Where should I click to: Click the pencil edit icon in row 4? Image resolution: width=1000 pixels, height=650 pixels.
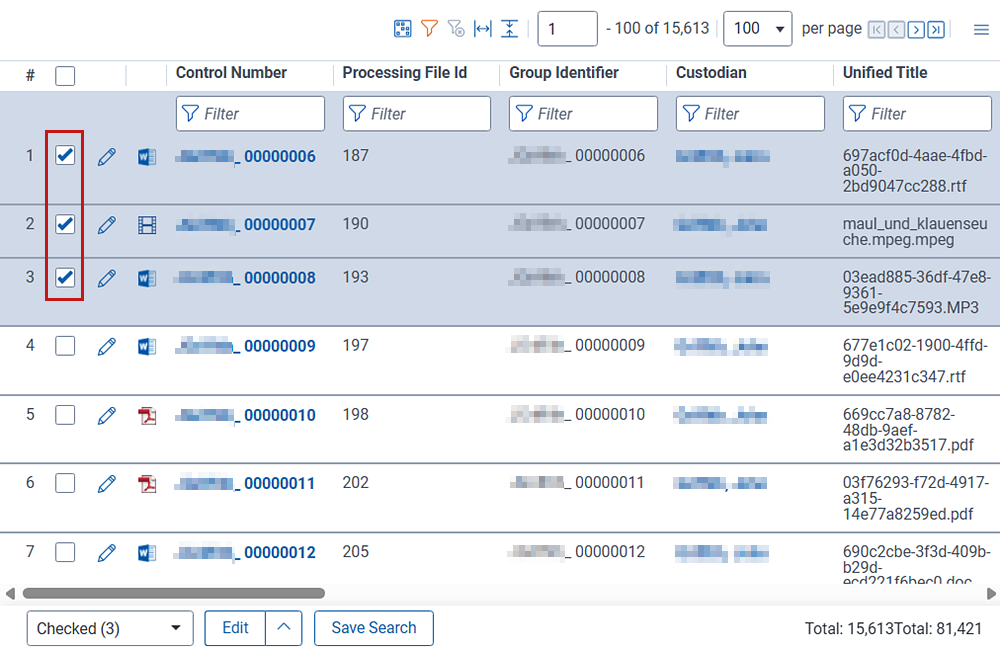(107, 347)
